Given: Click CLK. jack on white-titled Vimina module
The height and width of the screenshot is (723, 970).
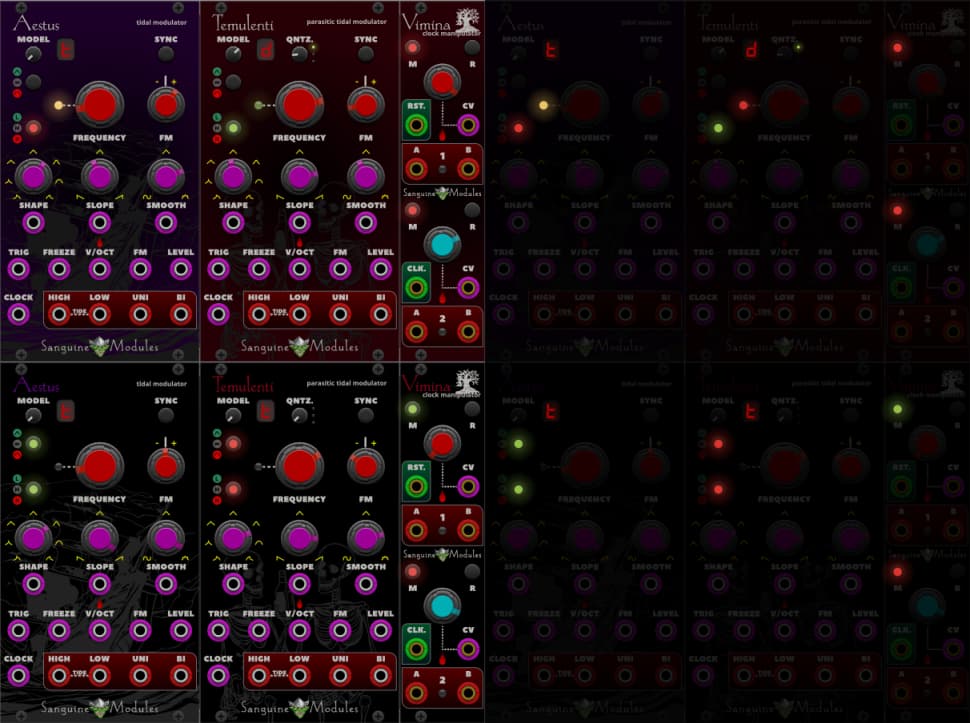Looking at the screenshot, I should click(x=416, y=288).
